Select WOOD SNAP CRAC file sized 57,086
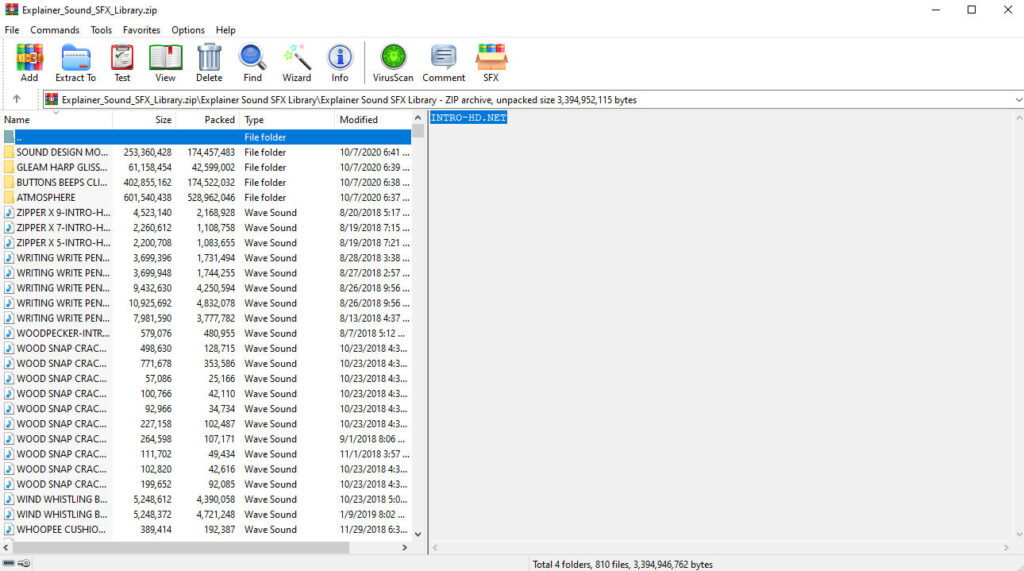 pos(206,378)
